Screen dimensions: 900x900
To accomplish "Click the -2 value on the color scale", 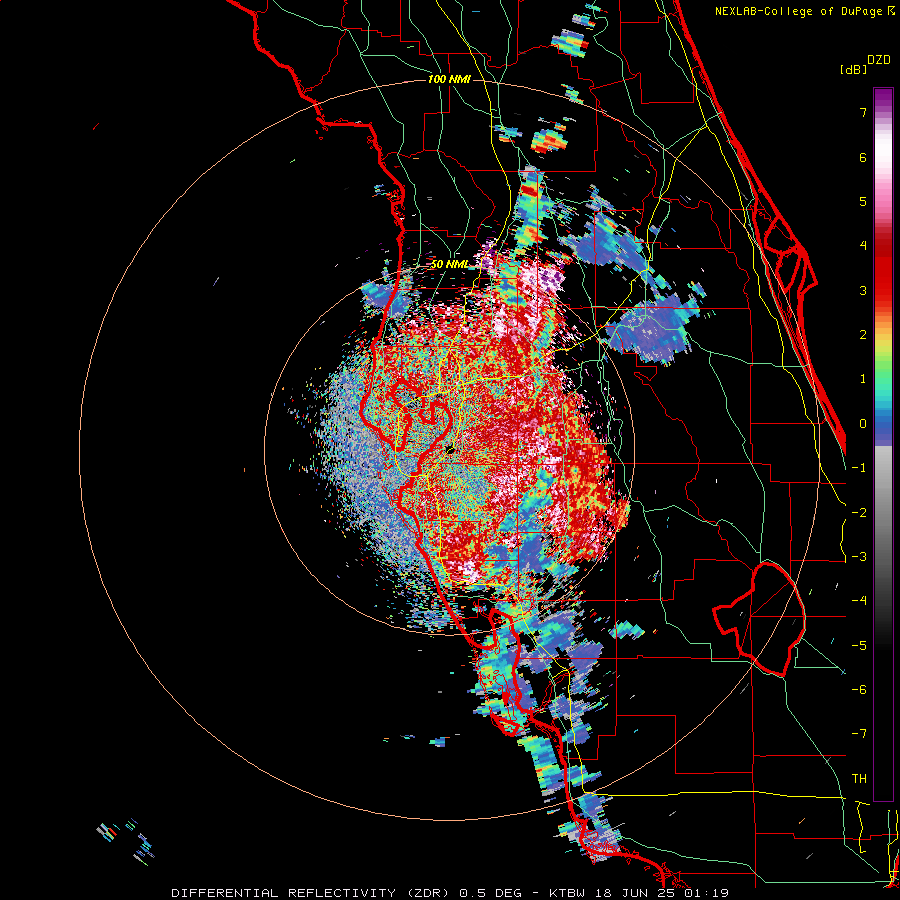I will click(x=859, y=513).
